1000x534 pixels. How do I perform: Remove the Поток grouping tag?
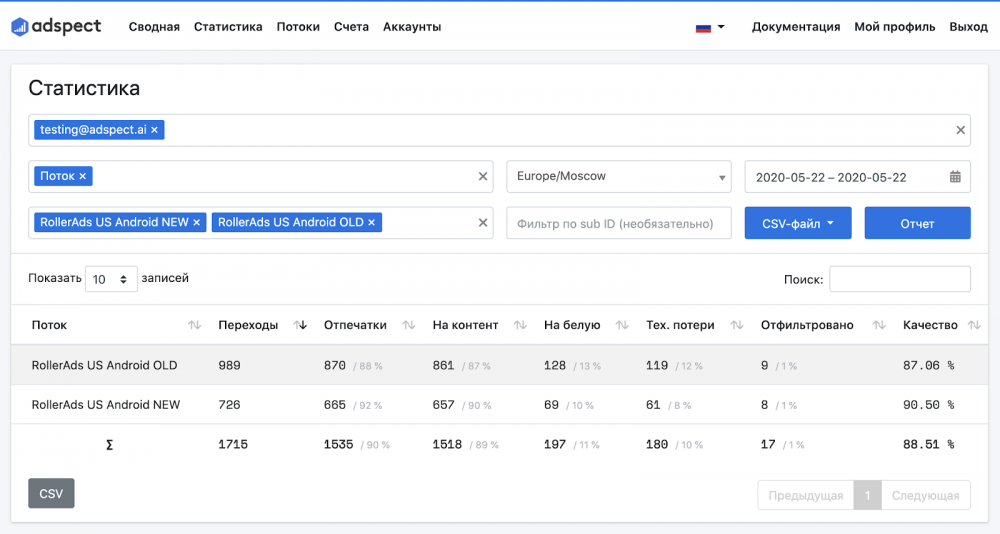82,176
